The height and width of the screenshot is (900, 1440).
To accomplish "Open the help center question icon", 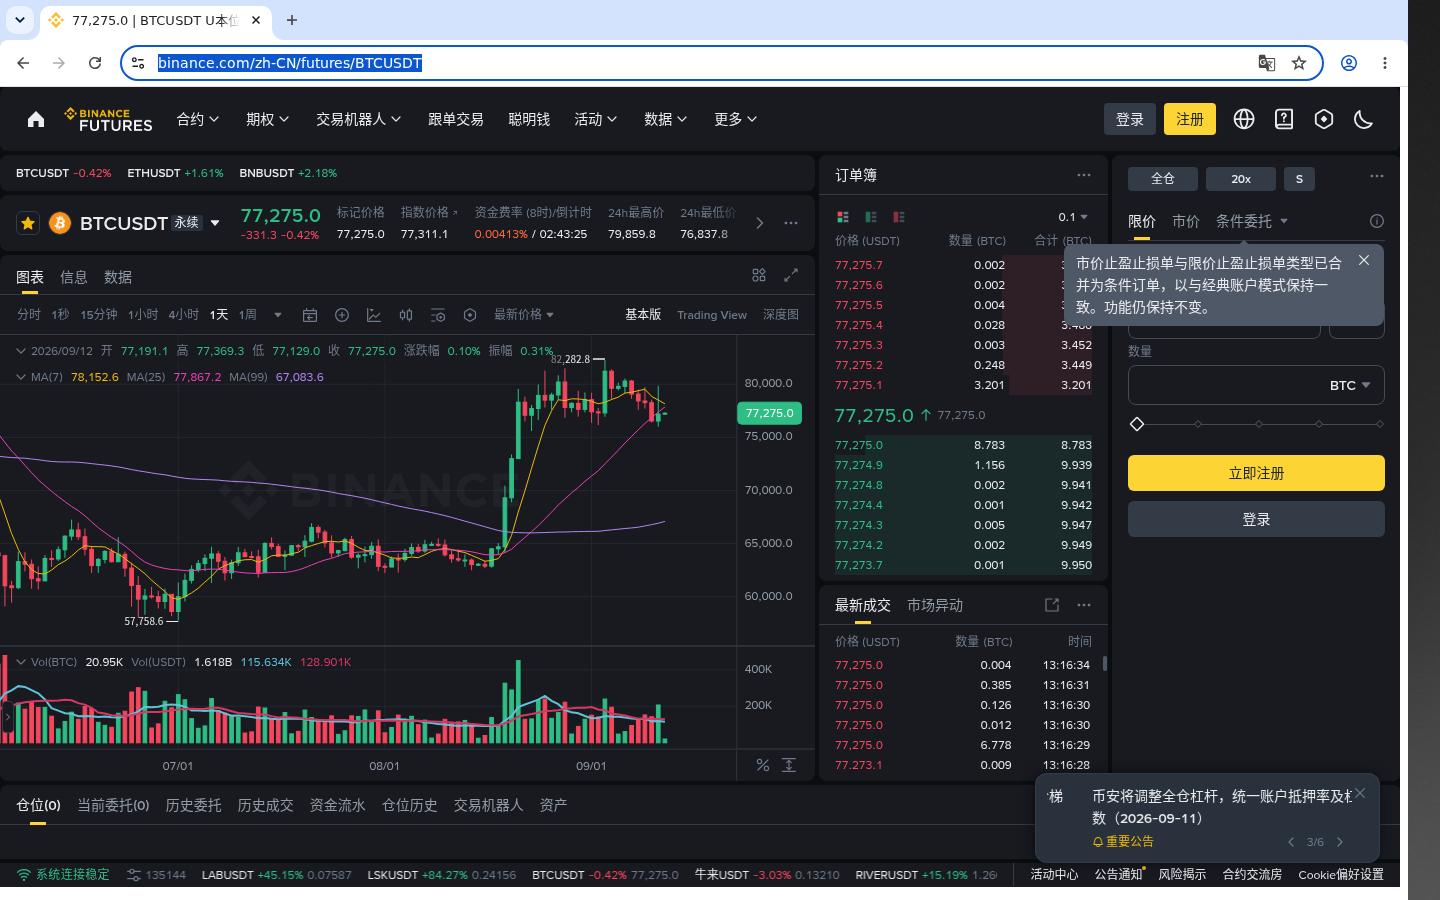I will pos(1284,119).
